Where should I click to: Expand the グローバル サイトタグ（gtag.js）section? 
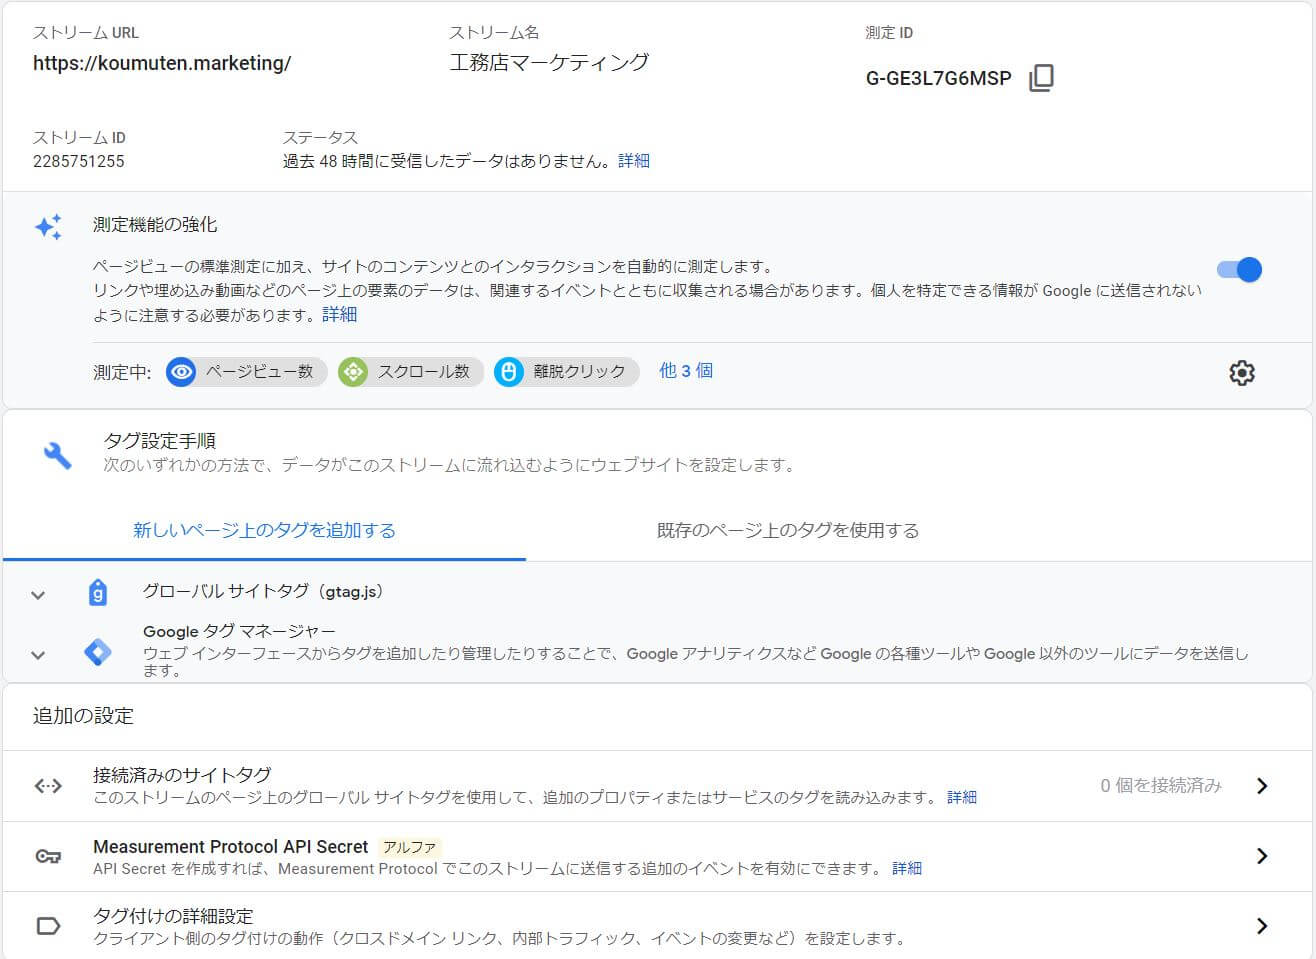click(x=38, y=592)
